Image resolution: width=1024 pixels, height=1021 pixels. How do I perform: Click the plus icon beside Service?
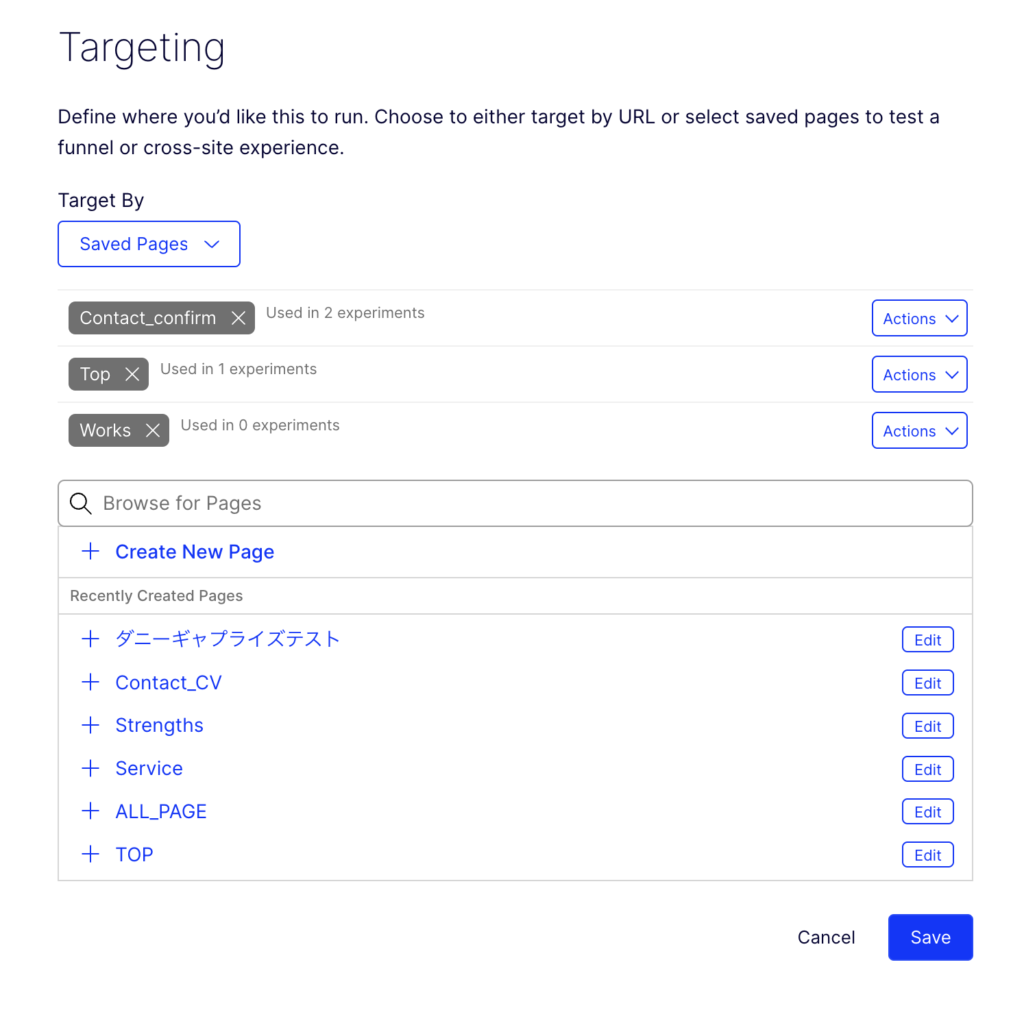coord(90,768)
